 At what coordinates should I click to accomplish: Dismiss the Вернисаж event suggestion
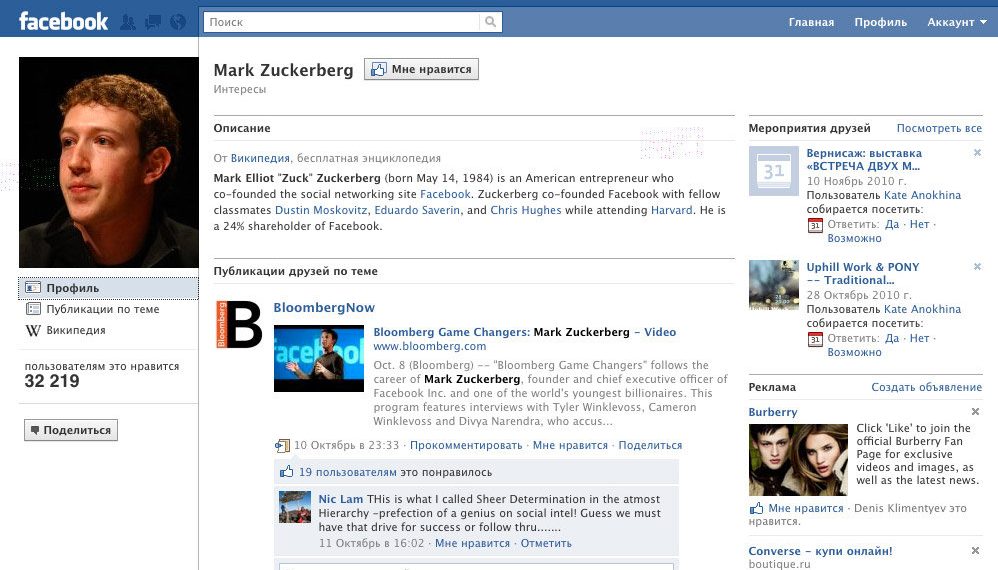(x=977, y=153)
